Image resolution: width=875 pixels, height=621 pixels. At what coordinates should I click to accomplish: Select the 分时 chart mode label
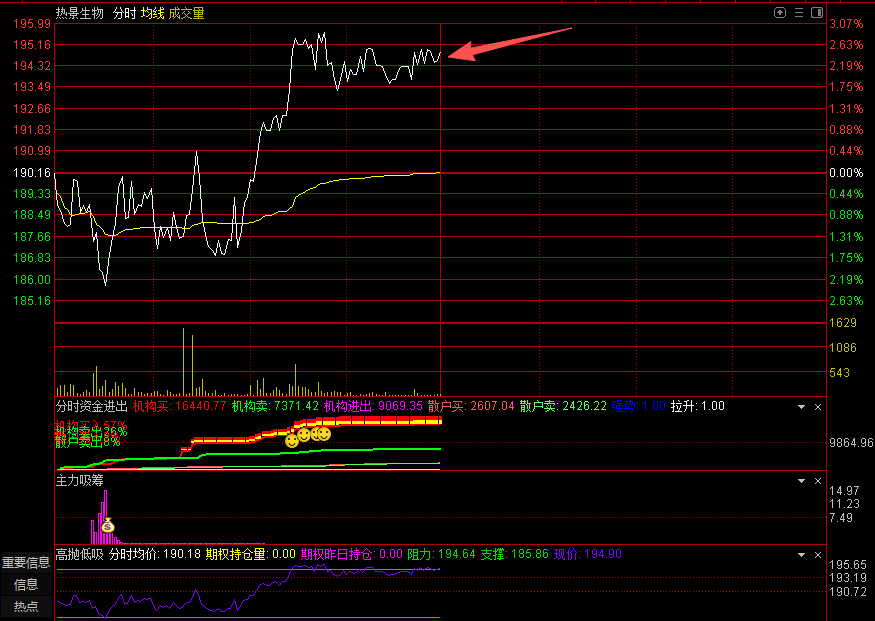click(124, 13)
